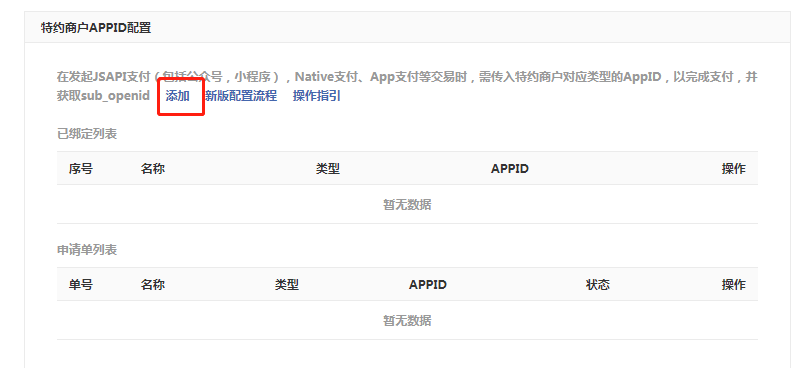This screenshot has width=796, height=368.
Task: Click 操作 header in the 申请单列表 table
Action: click(734, 284)
